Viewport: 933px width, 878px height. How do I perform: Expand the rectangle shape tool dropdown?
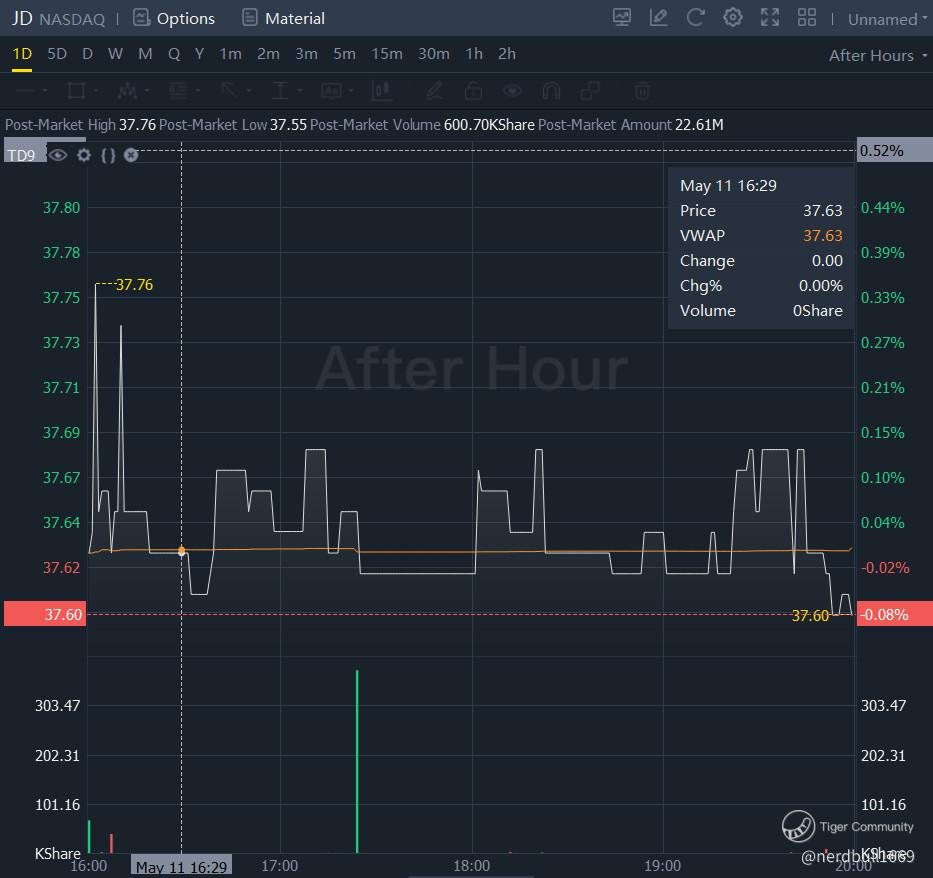97,91
